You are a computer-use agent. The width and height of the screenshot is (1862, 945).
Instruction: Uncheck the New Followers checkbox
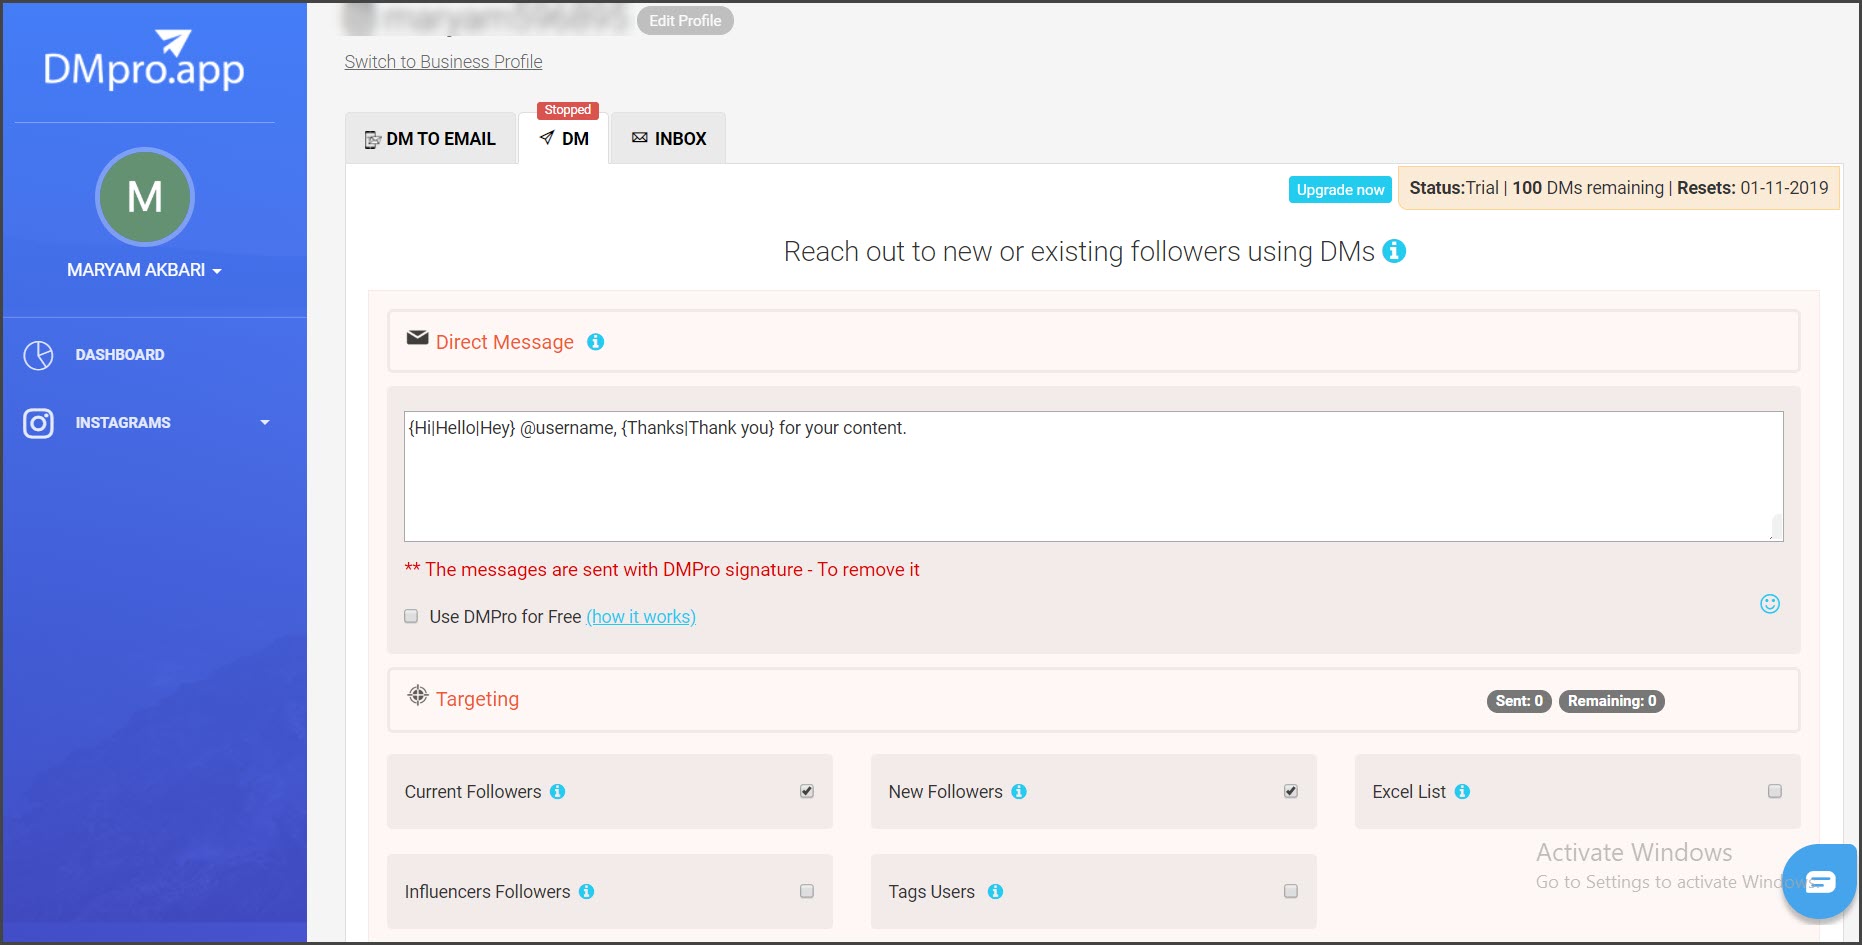(x=1291, y=791)
